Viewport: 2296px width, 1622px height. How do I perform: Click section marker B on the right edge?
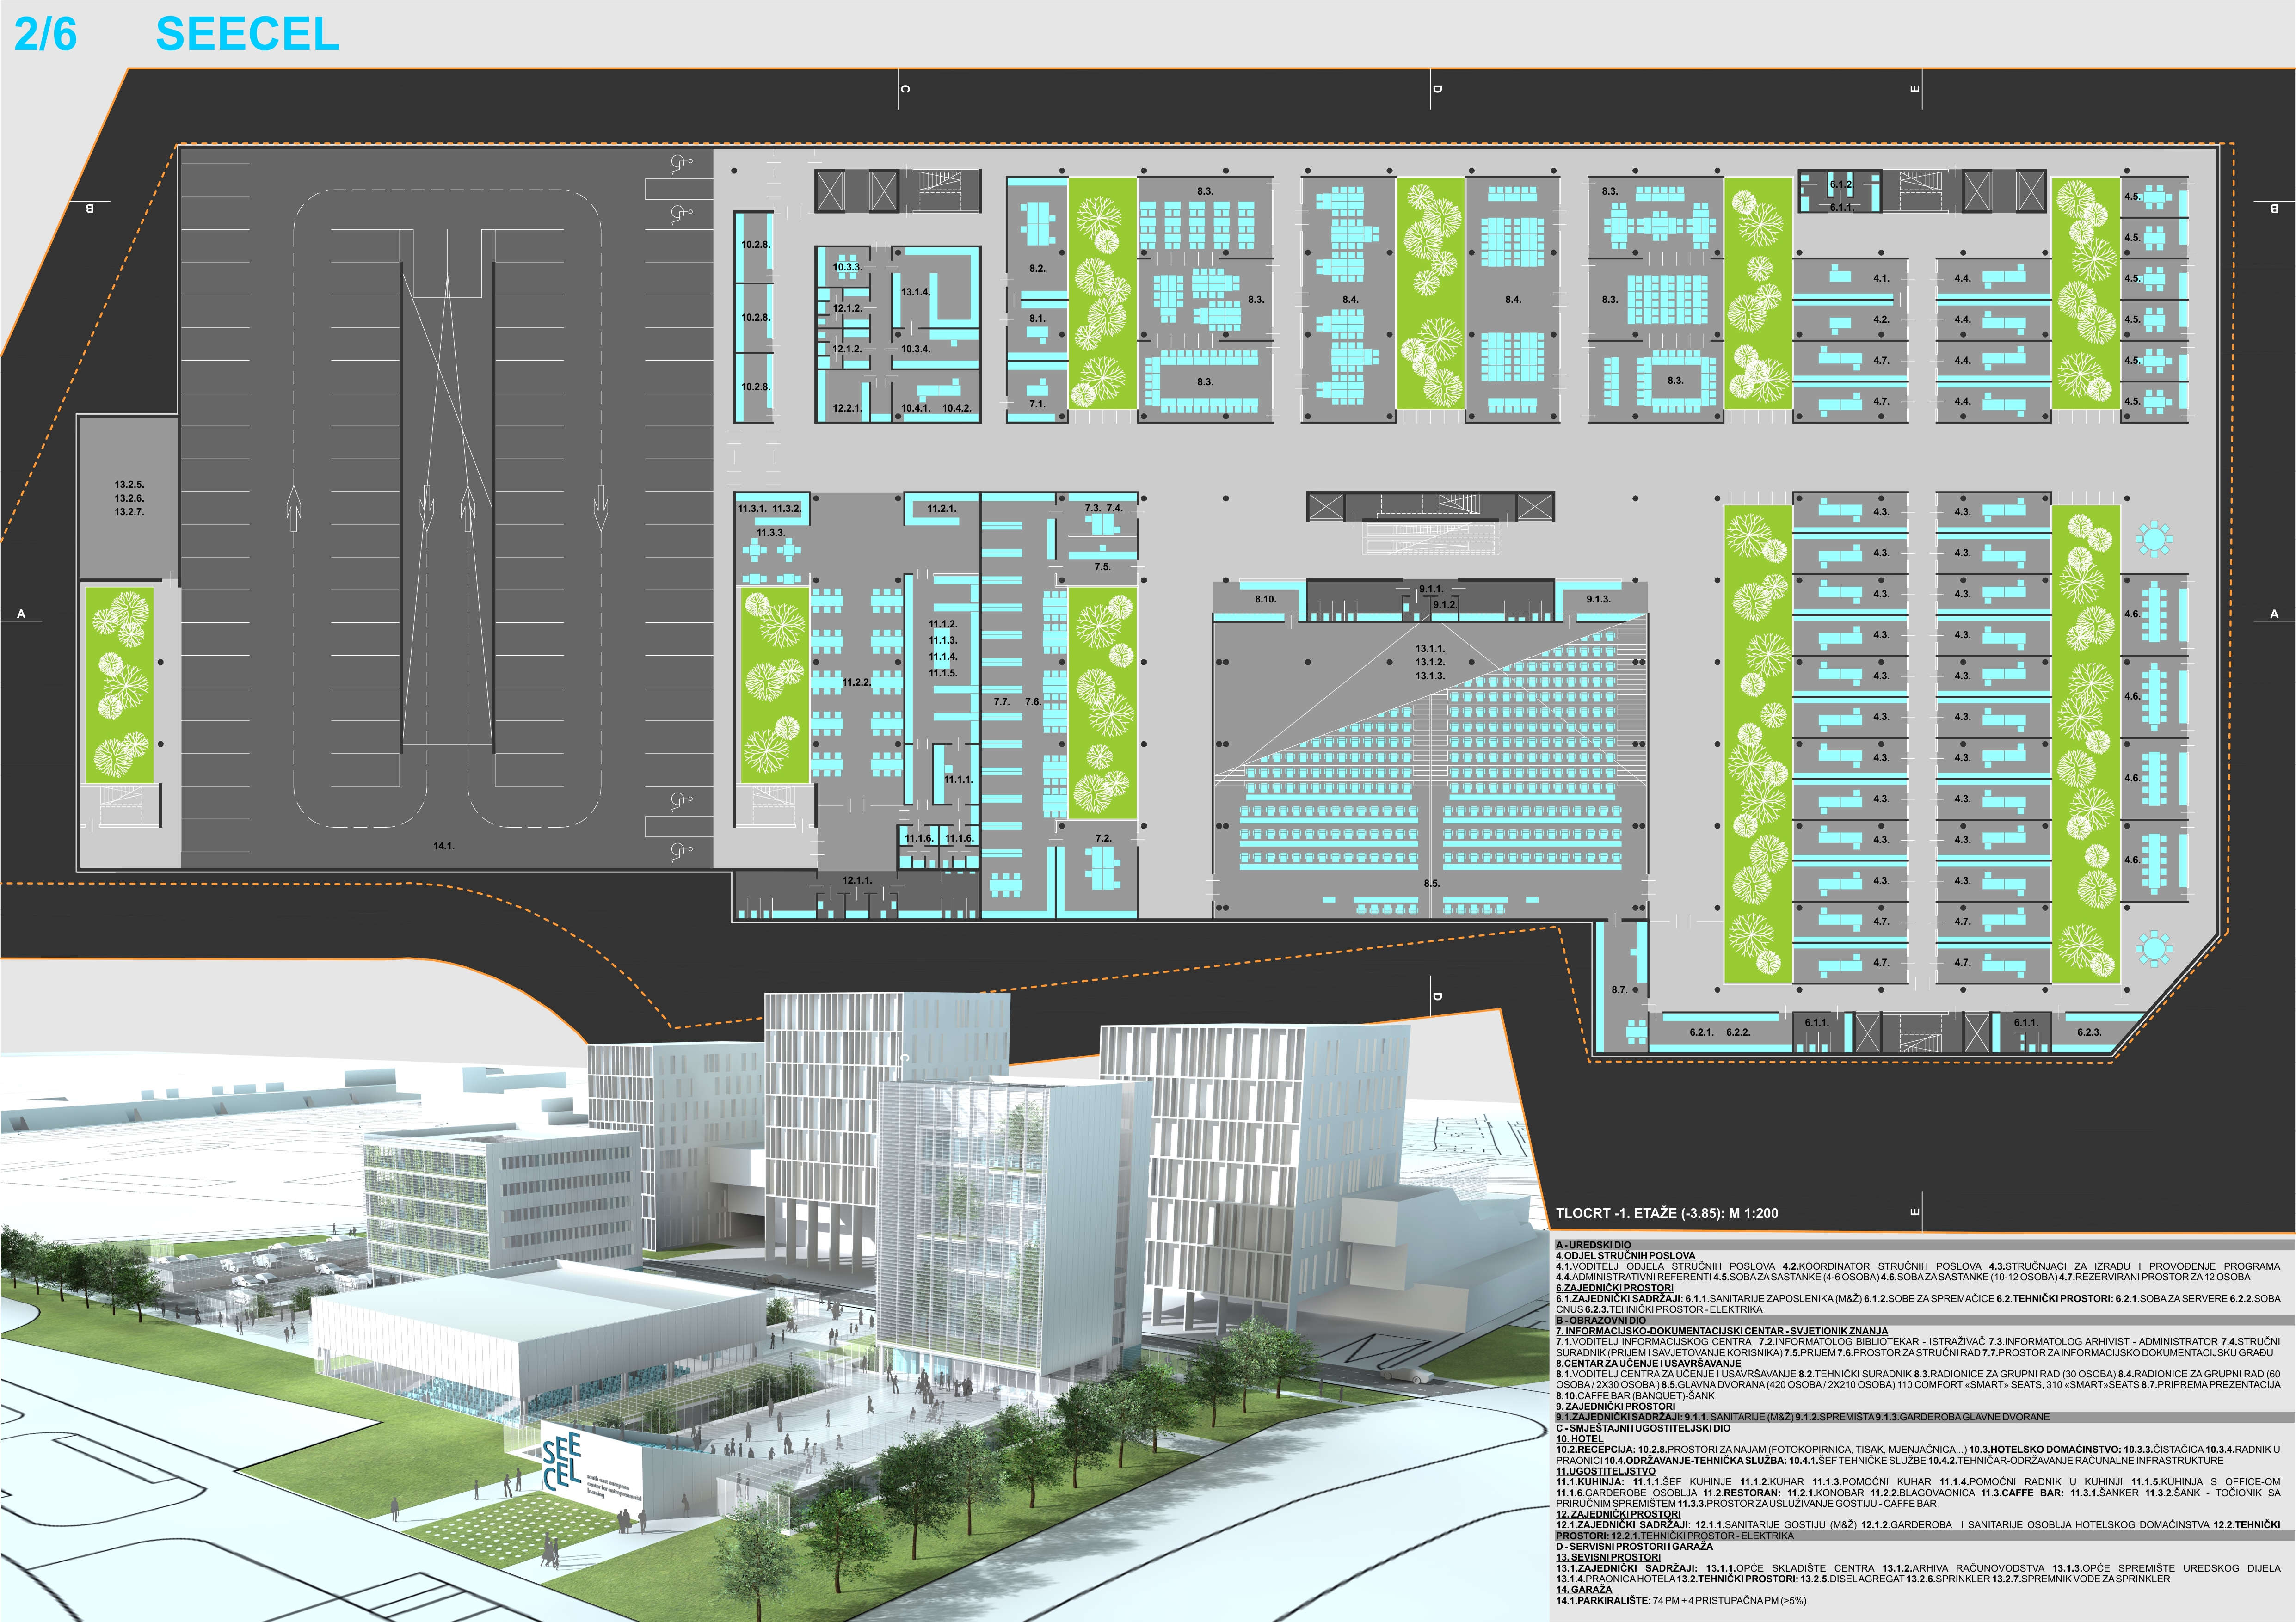point(2274,208)
